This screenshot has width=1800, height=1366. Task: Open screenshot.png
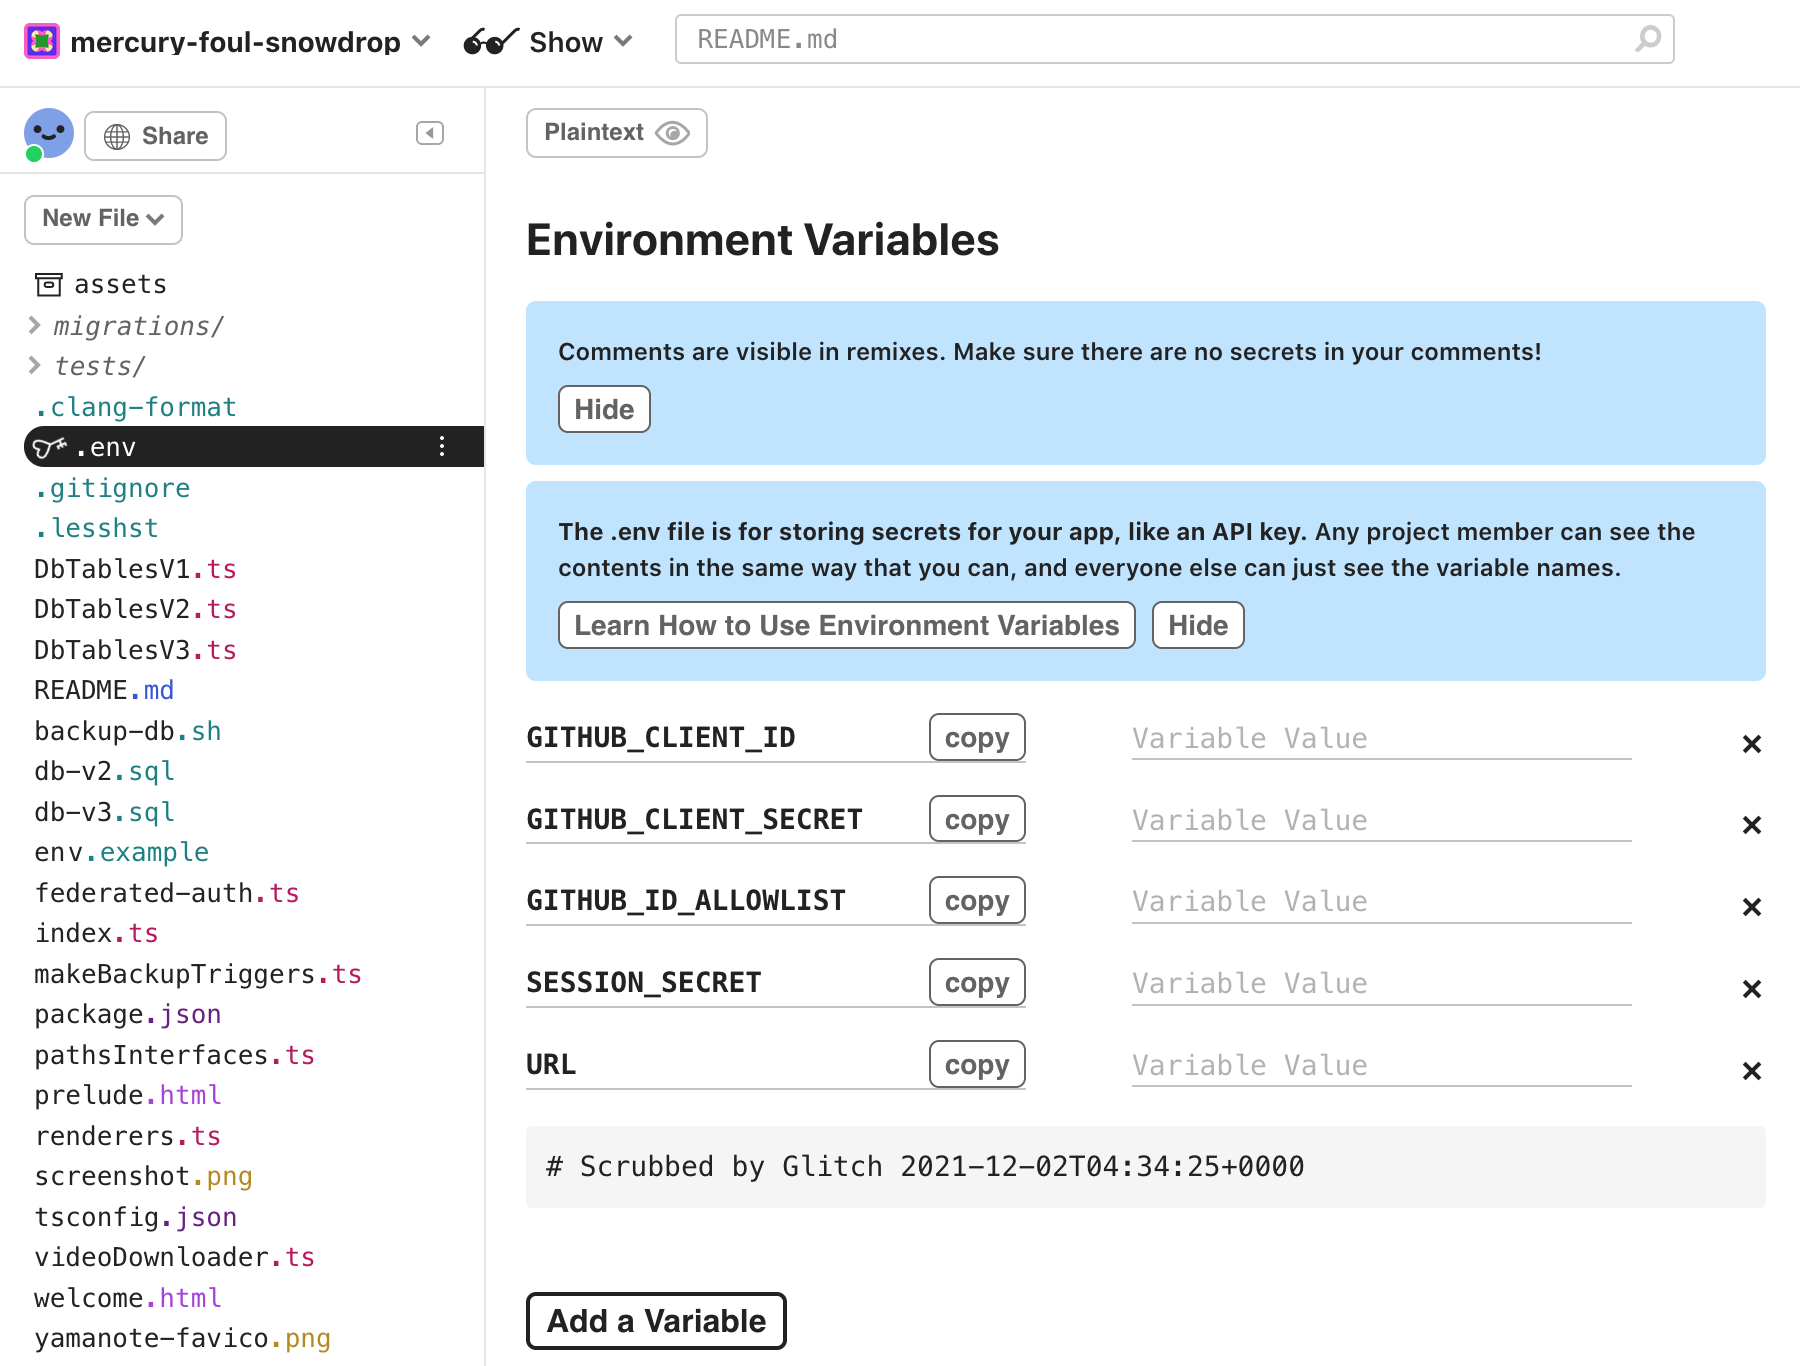143,1176
